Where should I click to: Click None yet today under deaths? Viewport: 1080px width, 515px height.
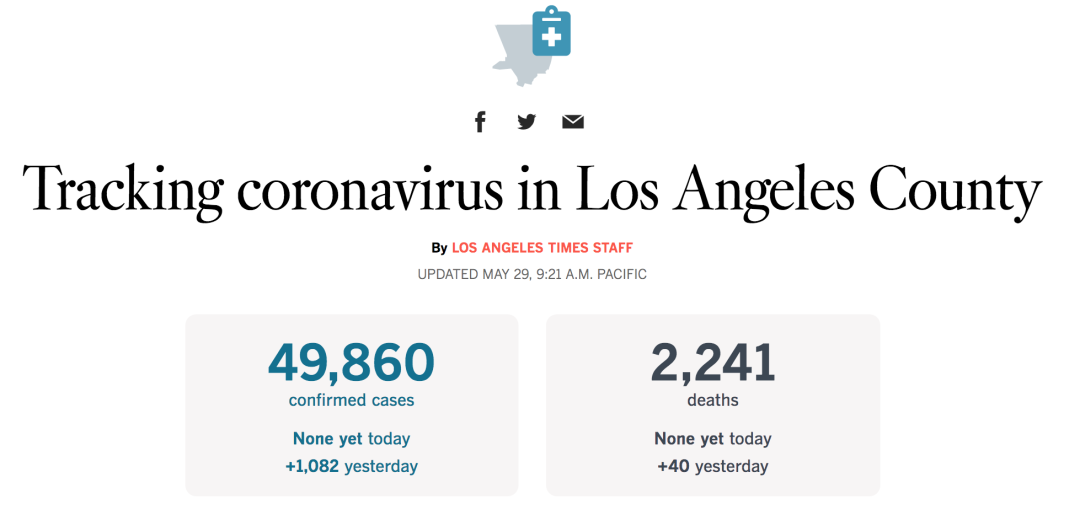713,439
